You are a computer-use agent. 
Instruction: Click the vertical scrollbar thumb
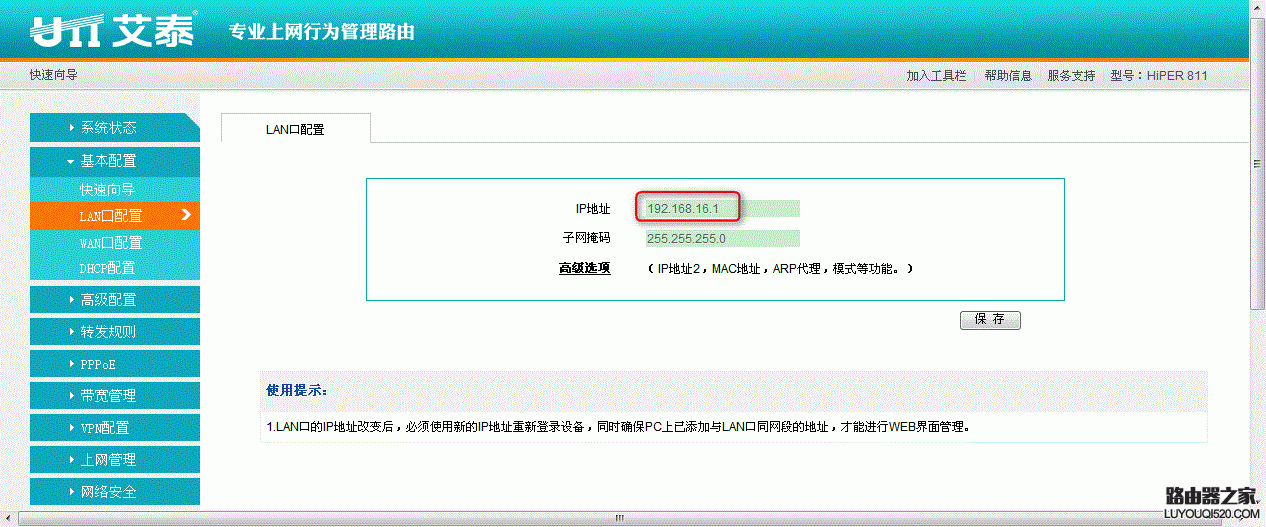(x=1258, y=165)
